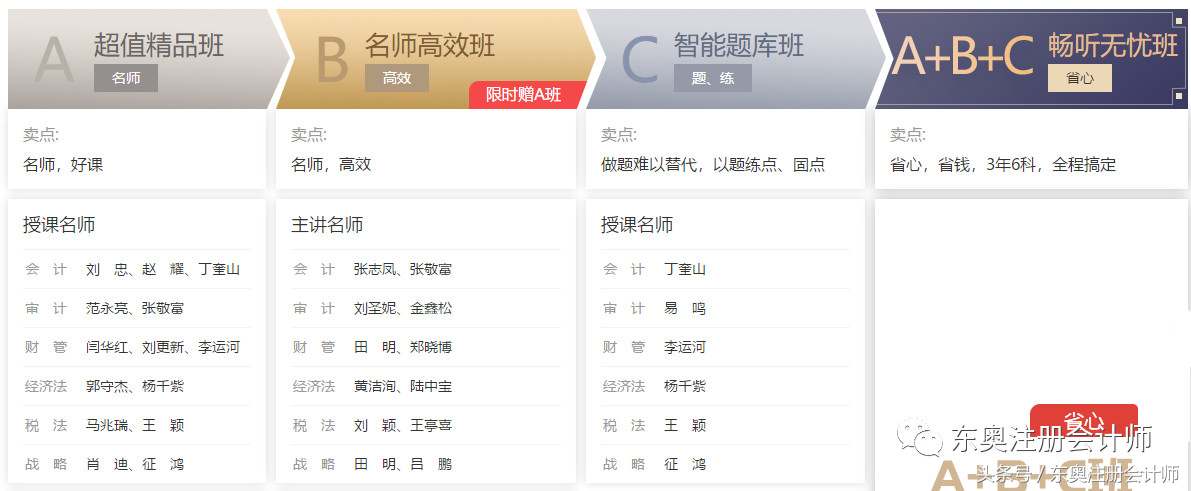
Task: Click the red 省心 button in the A+B+C card
Action: coord(1084,420)
